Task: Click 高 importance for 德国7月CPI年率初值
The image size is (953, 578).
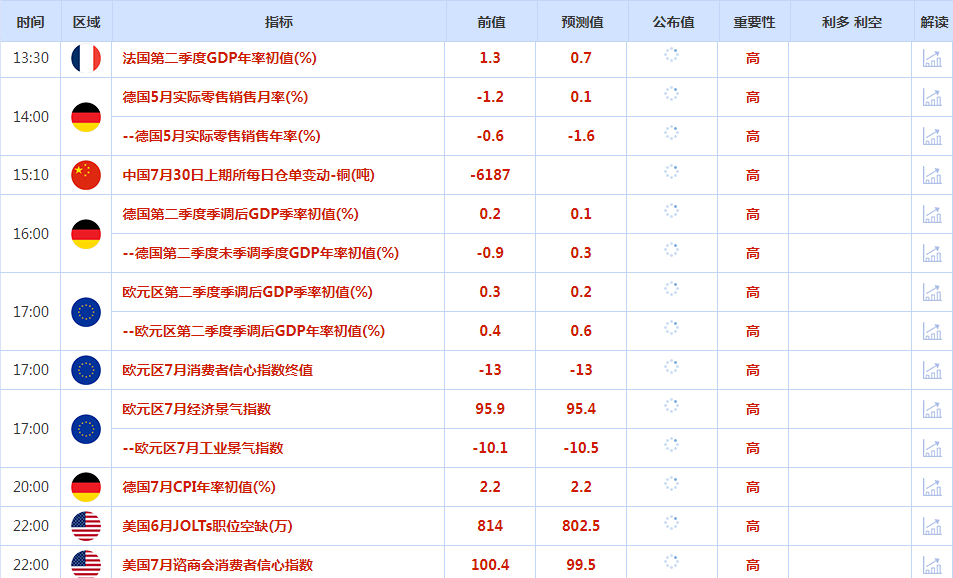Action: coord(753,487)
